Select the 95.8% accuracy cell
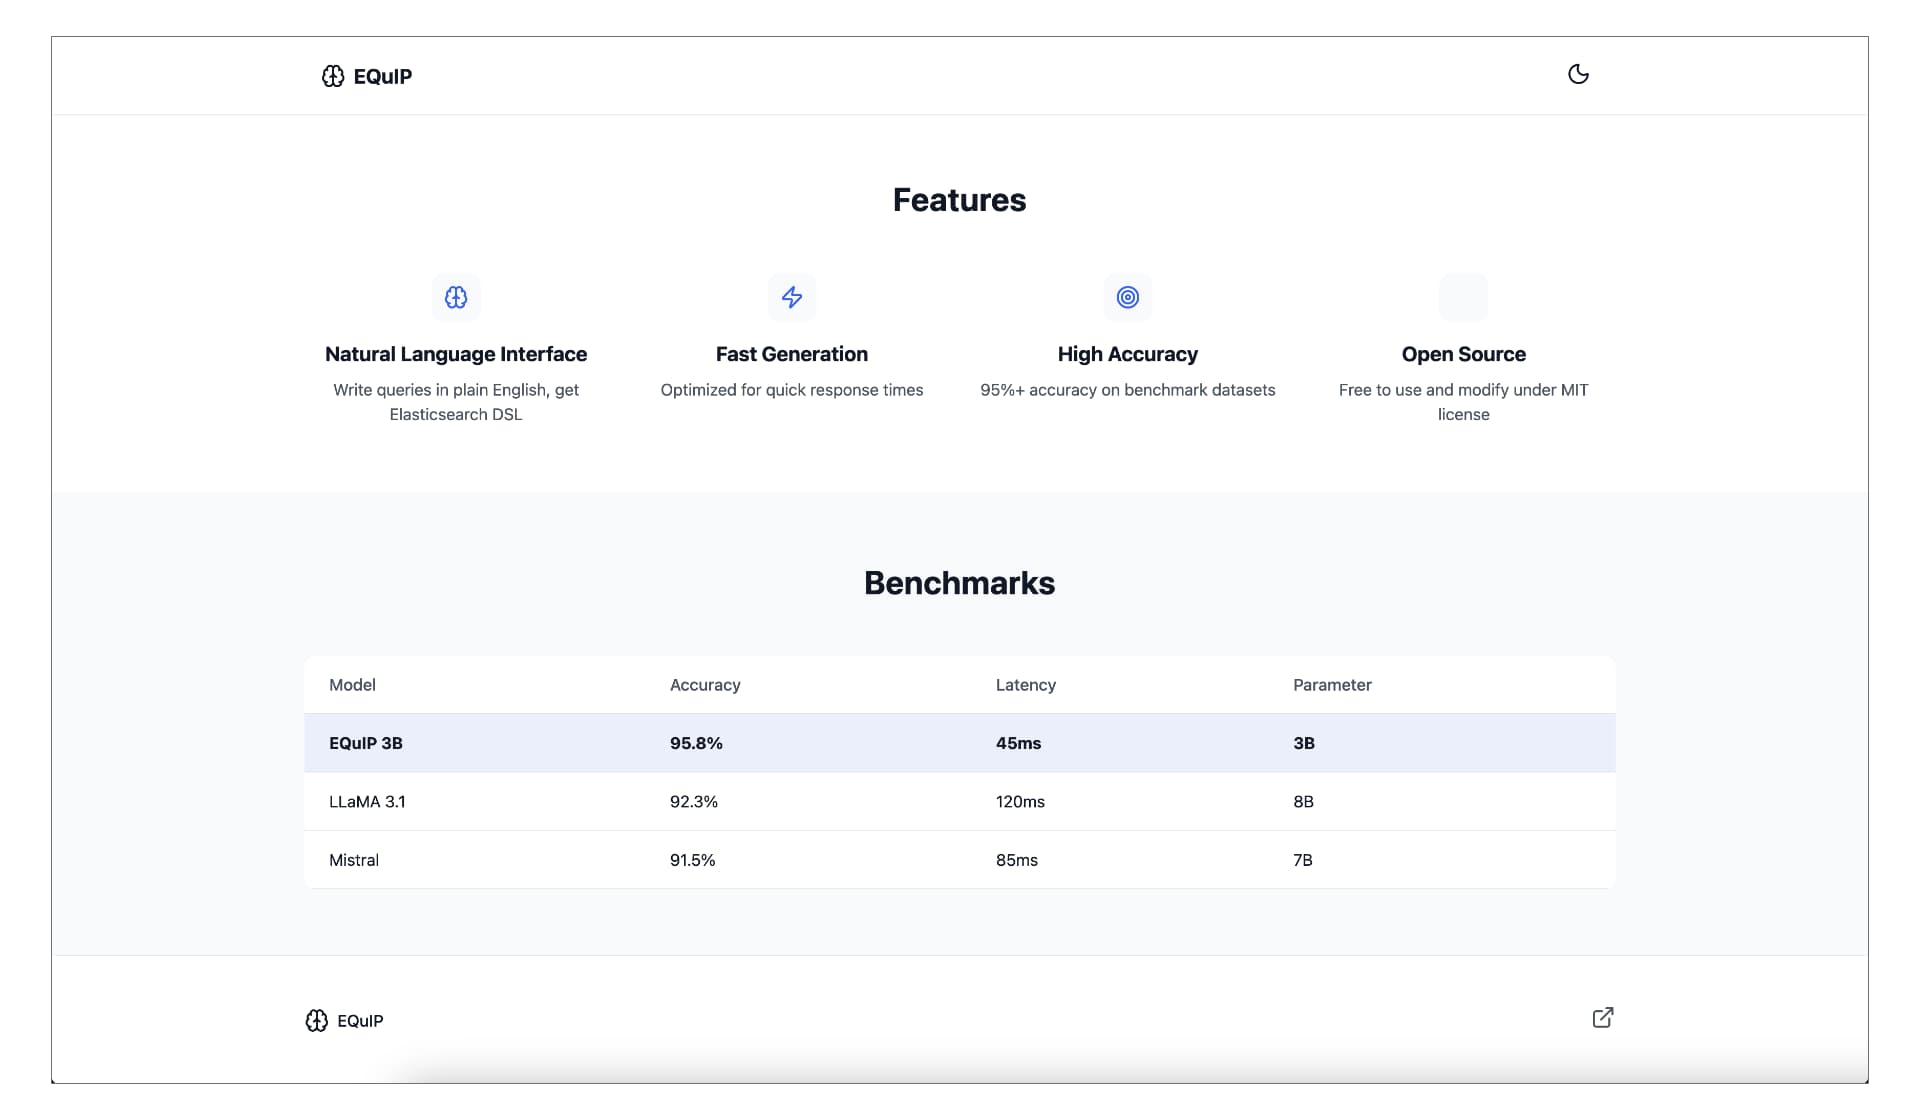The height and width of the screenshot is (1119, 1920). tap(696, 743)
